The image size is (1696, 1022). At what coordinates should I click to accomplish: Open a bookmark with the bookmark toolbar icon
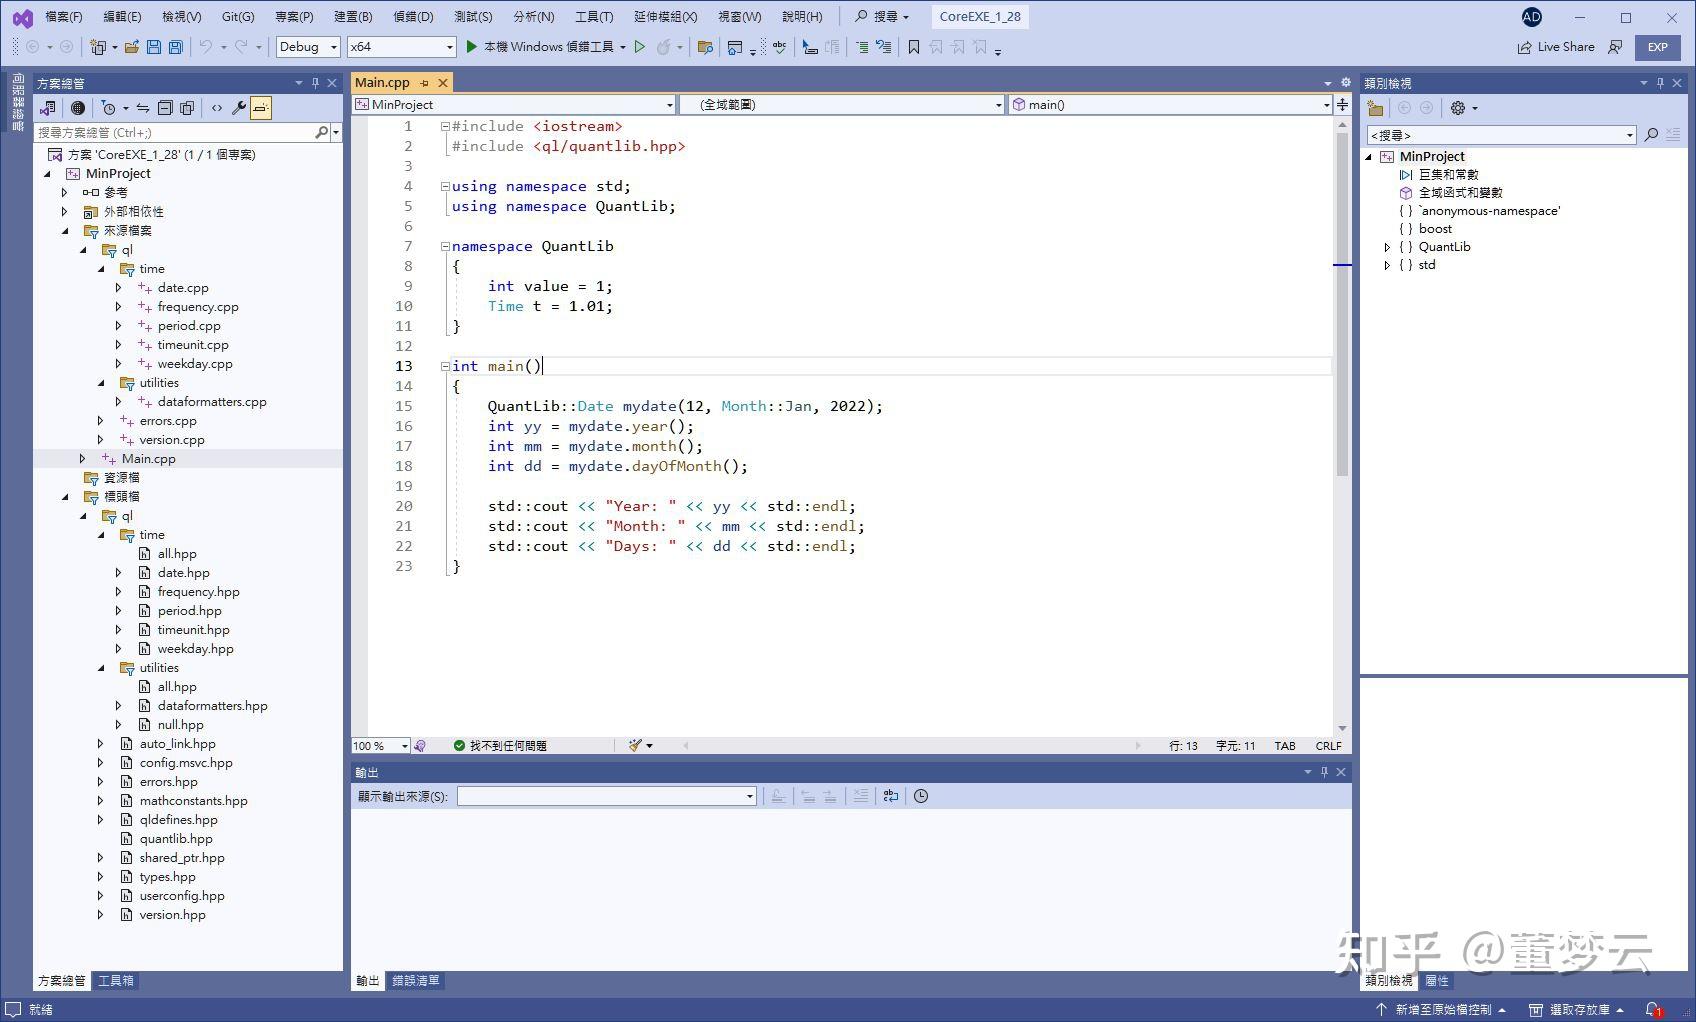pyautogui.click(x=913, y=47)
